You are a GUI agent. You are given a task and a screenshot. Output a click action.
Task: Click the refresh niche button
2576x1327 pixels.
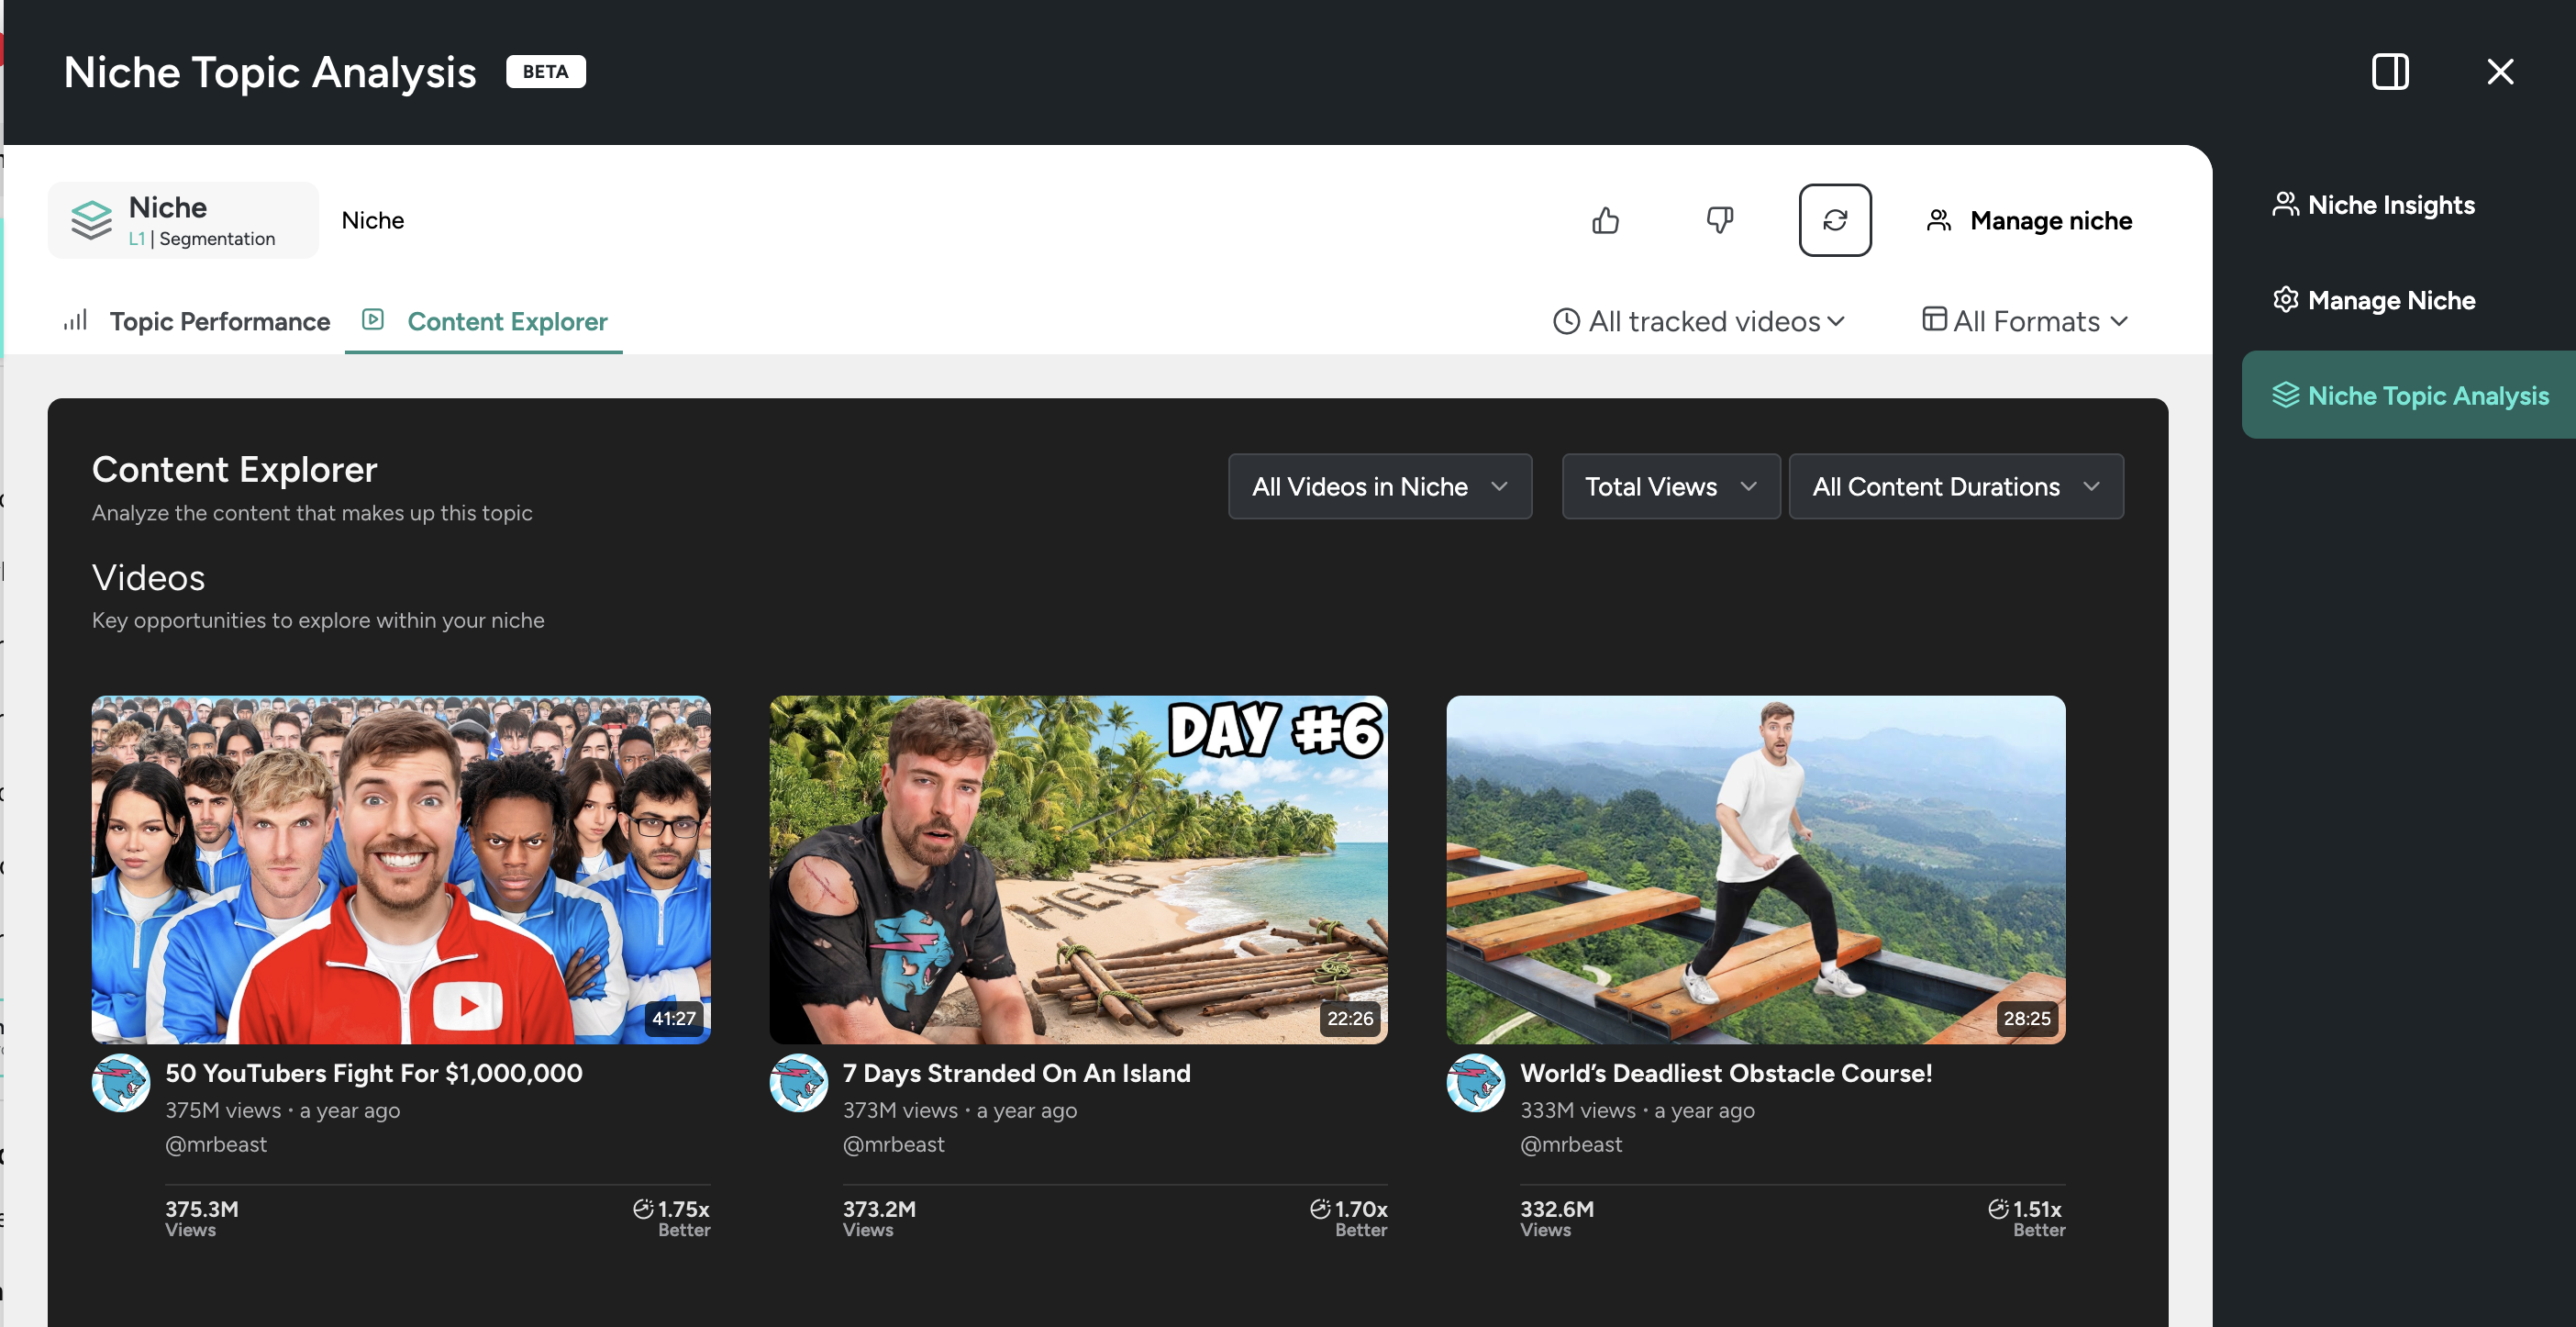(x=1834, y=220)
